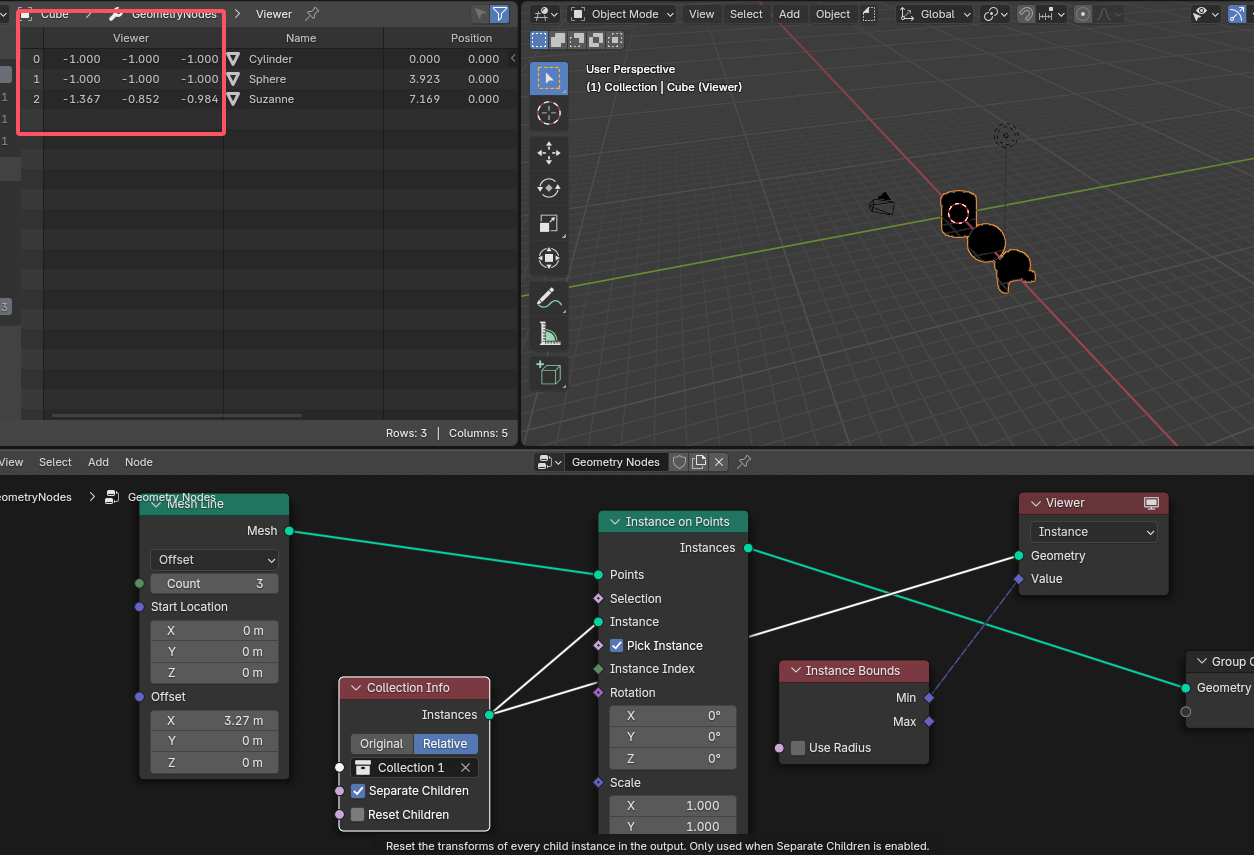Open the snapping options dropdown
Image resolution: width=1254 pixels, height=855 pixels.
(x=1050, y=14)
